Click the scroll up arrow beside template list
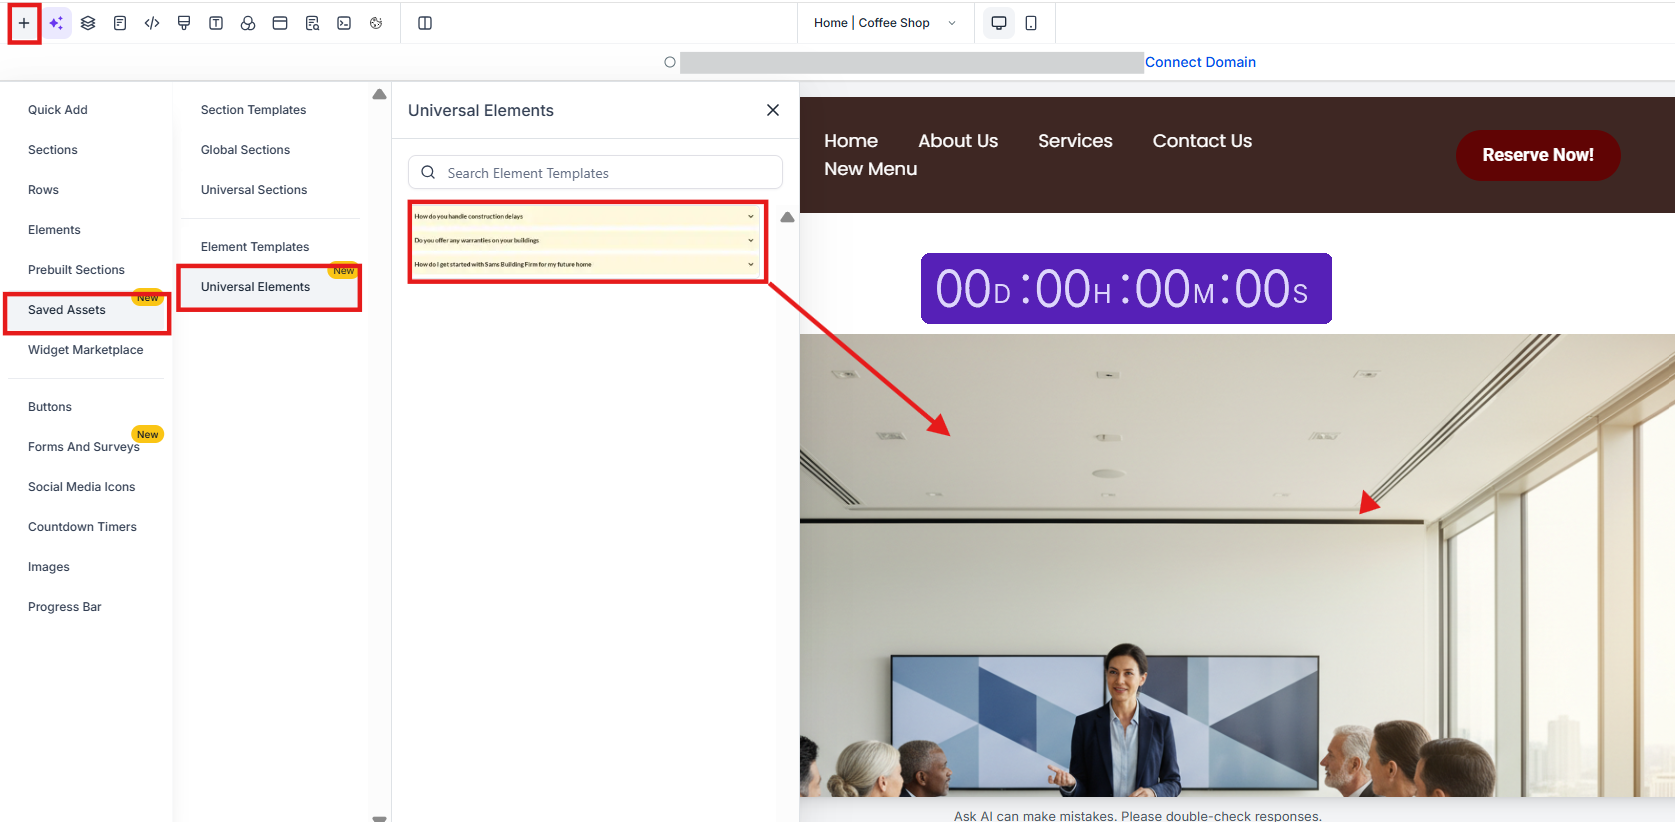The height and width of the screenshot is (822, 1675). point(787,217)
